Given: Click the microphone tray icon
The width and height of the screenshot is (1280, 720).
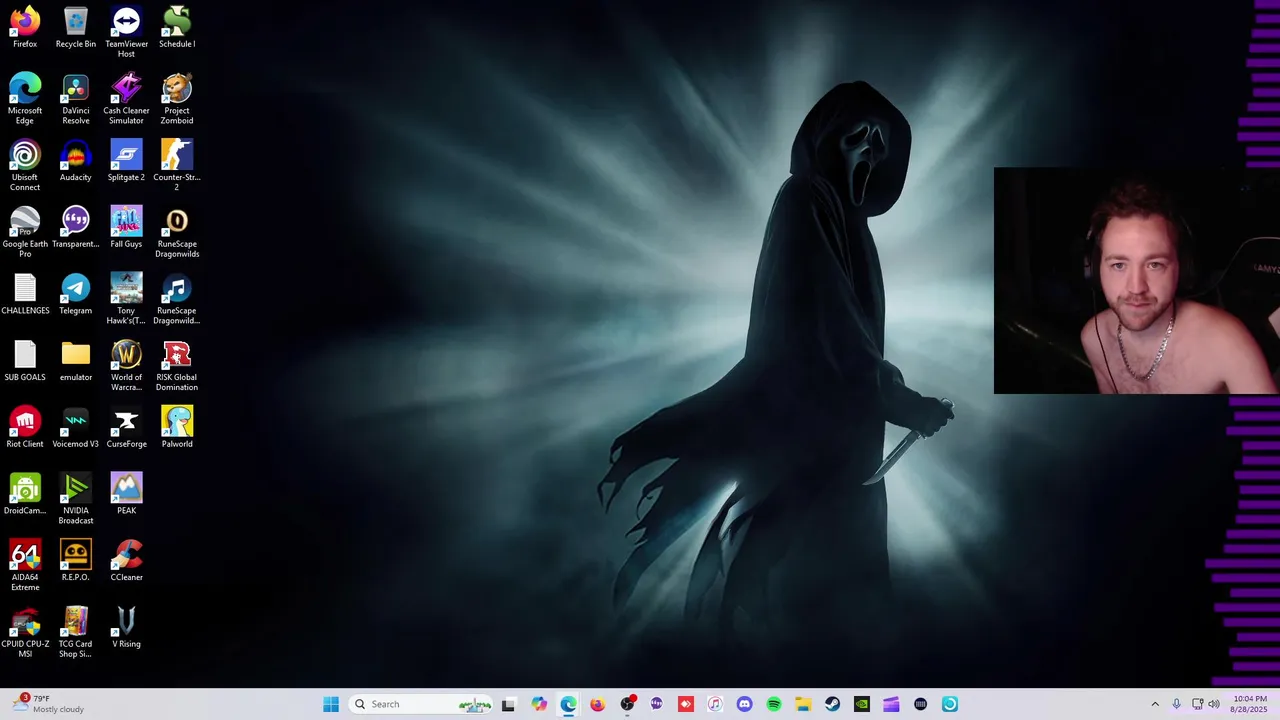Looking at the screenshot, I should click(x=1176, y=704).
